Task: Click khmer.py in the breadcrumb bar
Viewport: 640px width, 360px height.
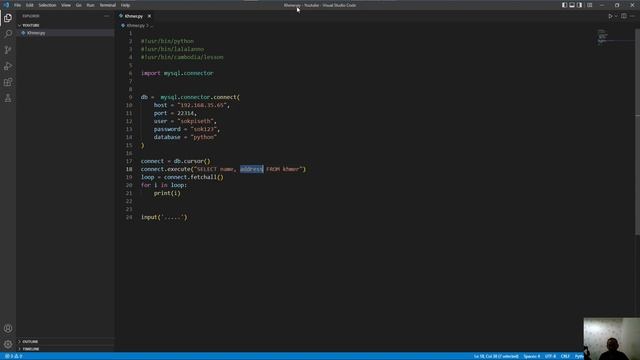Action: coord(136,25)
